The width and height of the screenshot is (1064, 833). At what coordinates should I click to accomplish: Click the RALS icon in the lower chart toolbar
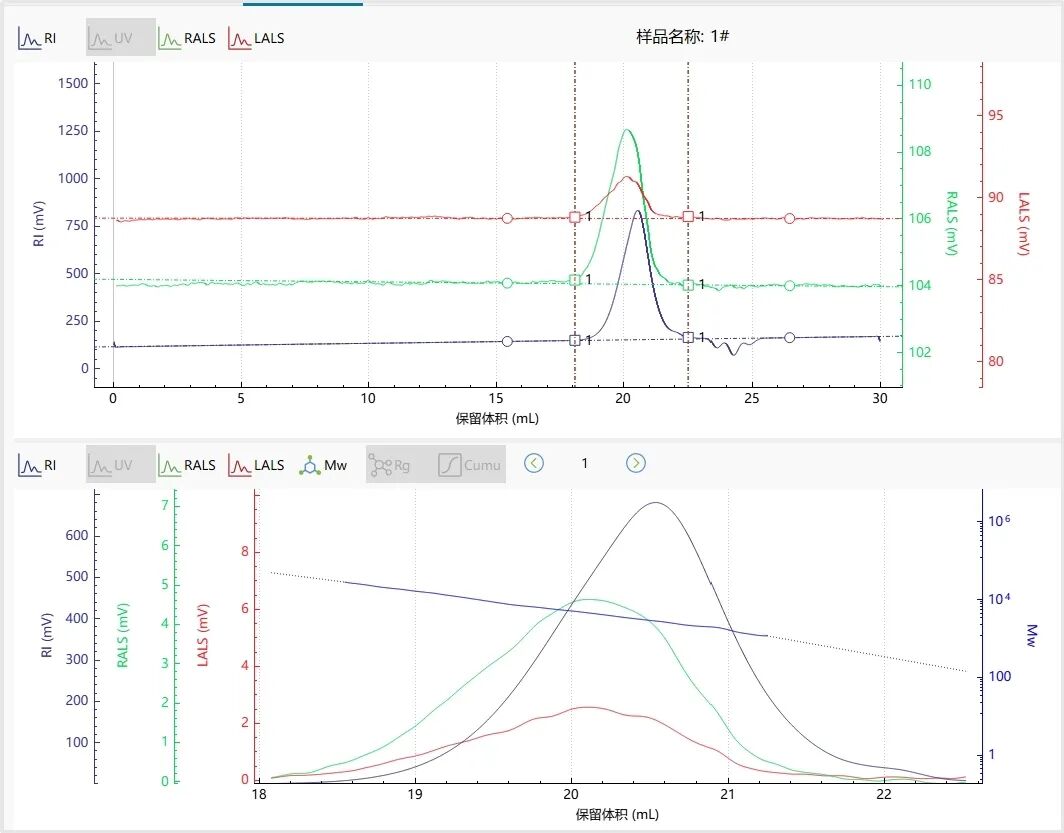[x=186, y=465]
